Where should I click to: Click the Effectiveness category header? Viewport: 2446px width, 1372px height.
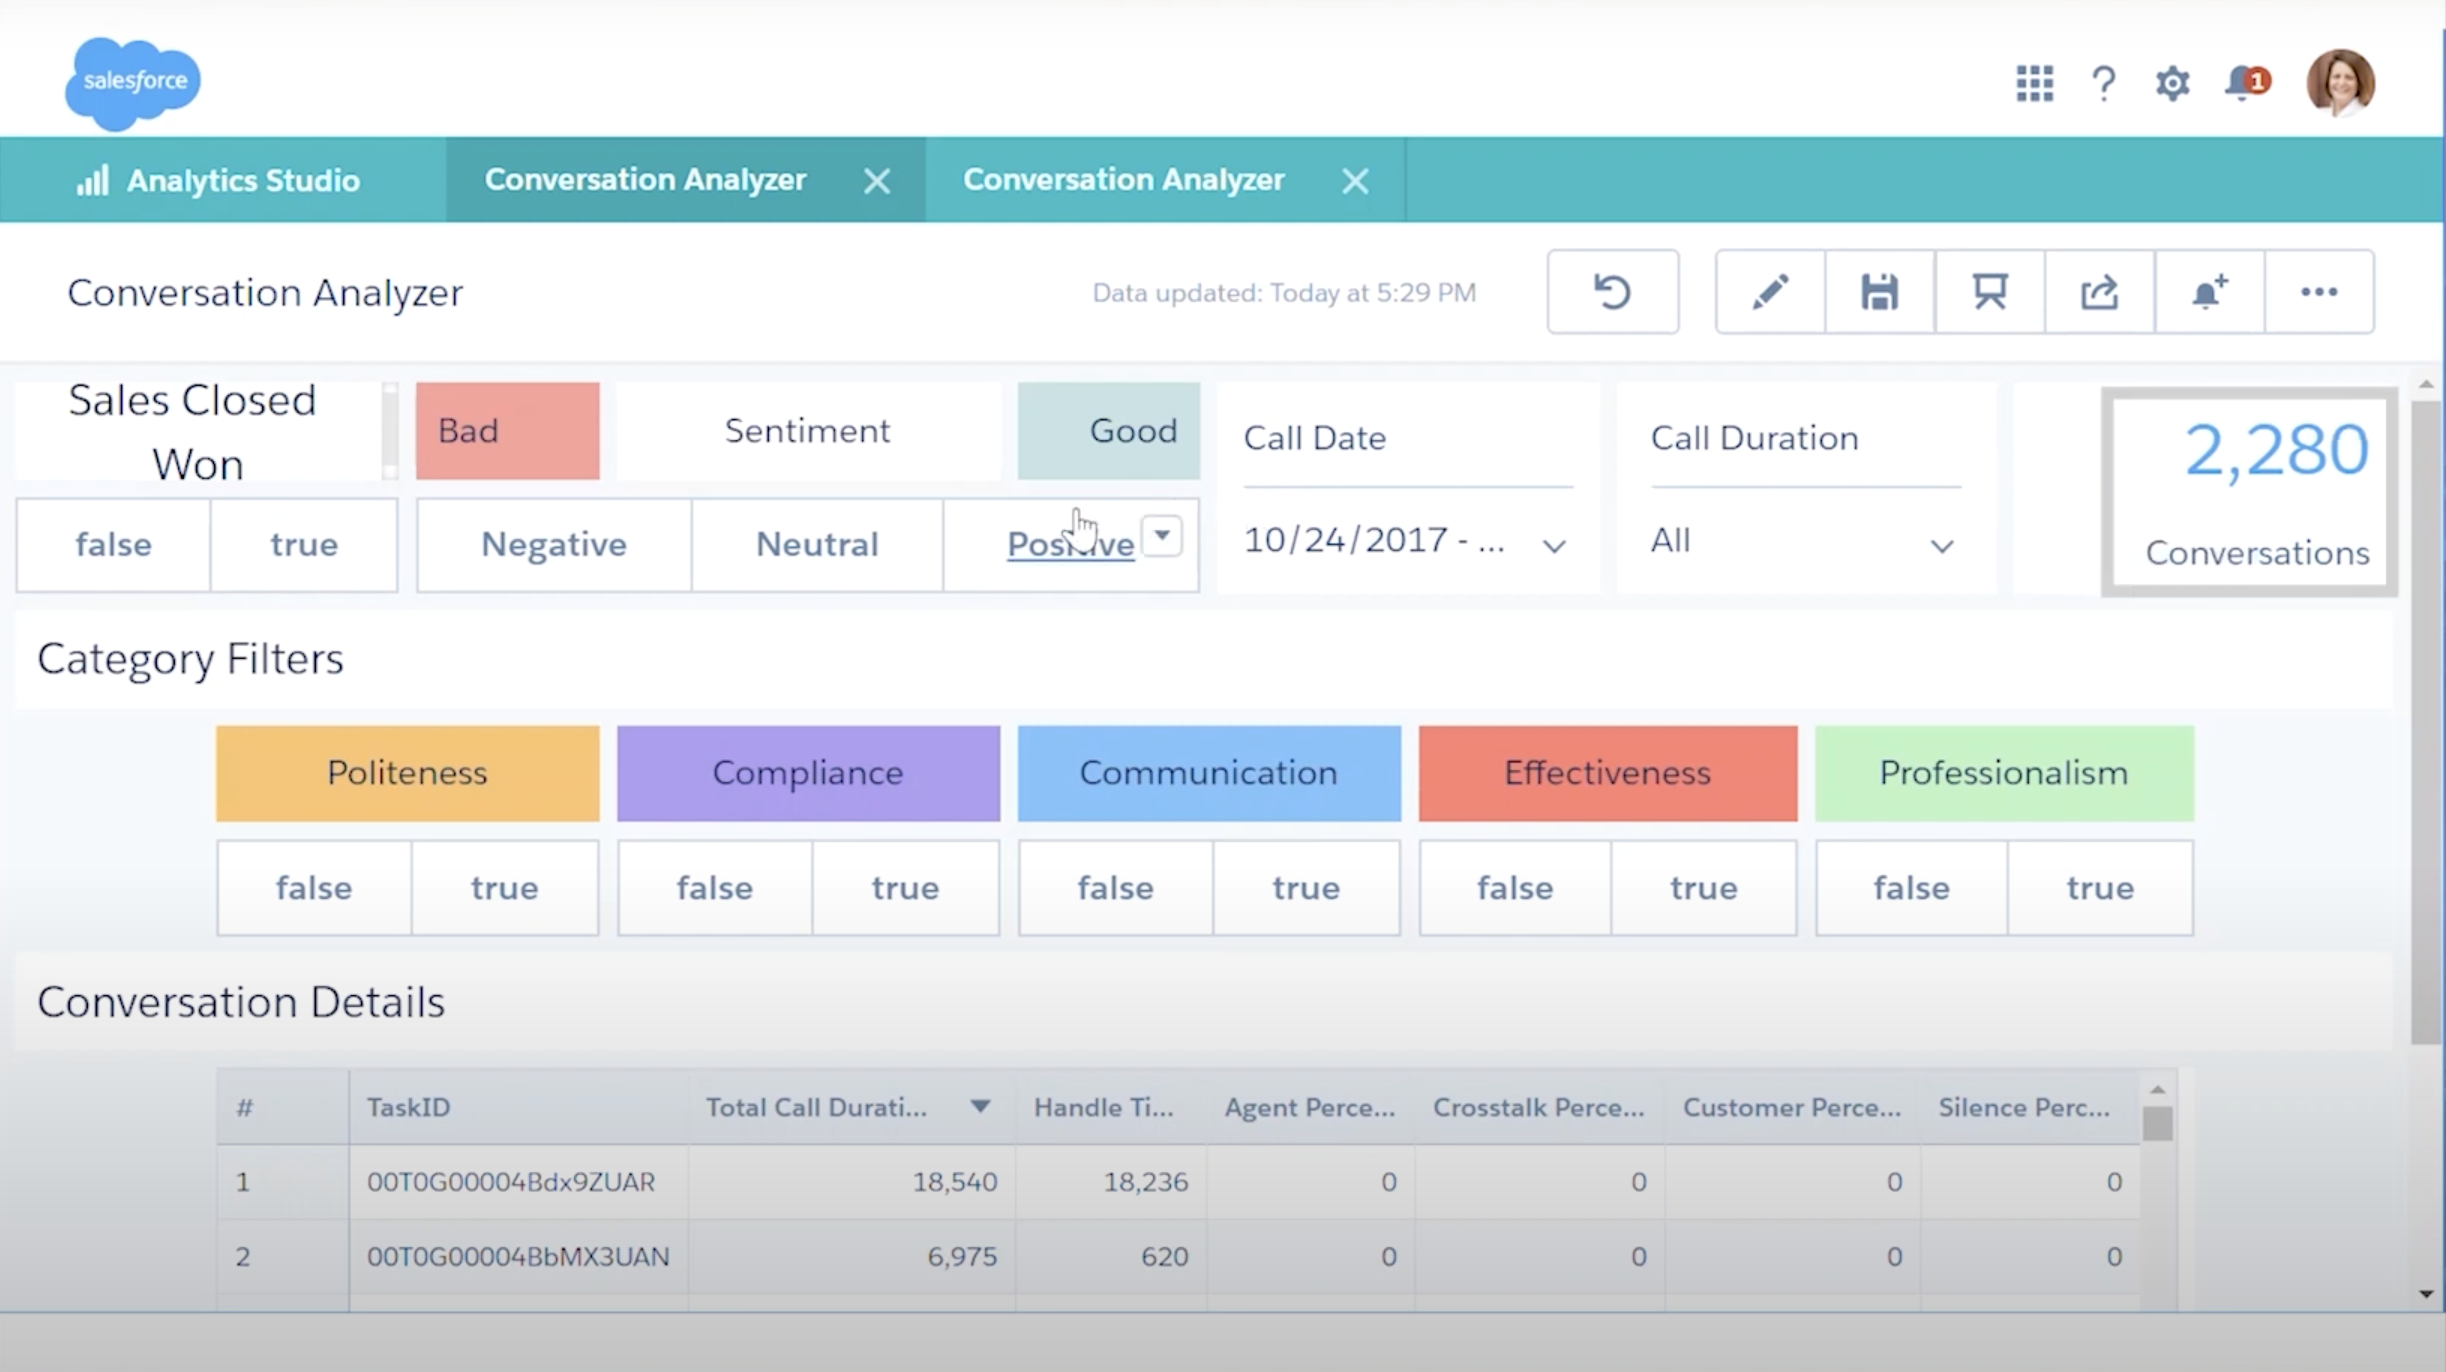(x=1608, y=773)
